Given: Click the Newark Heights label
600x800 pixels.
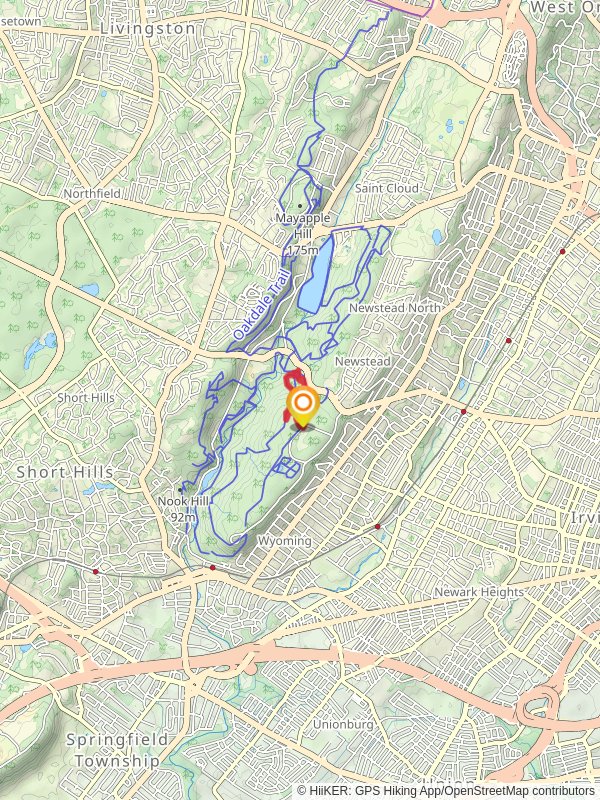Looking at the screenshot, I should point(479,592).
